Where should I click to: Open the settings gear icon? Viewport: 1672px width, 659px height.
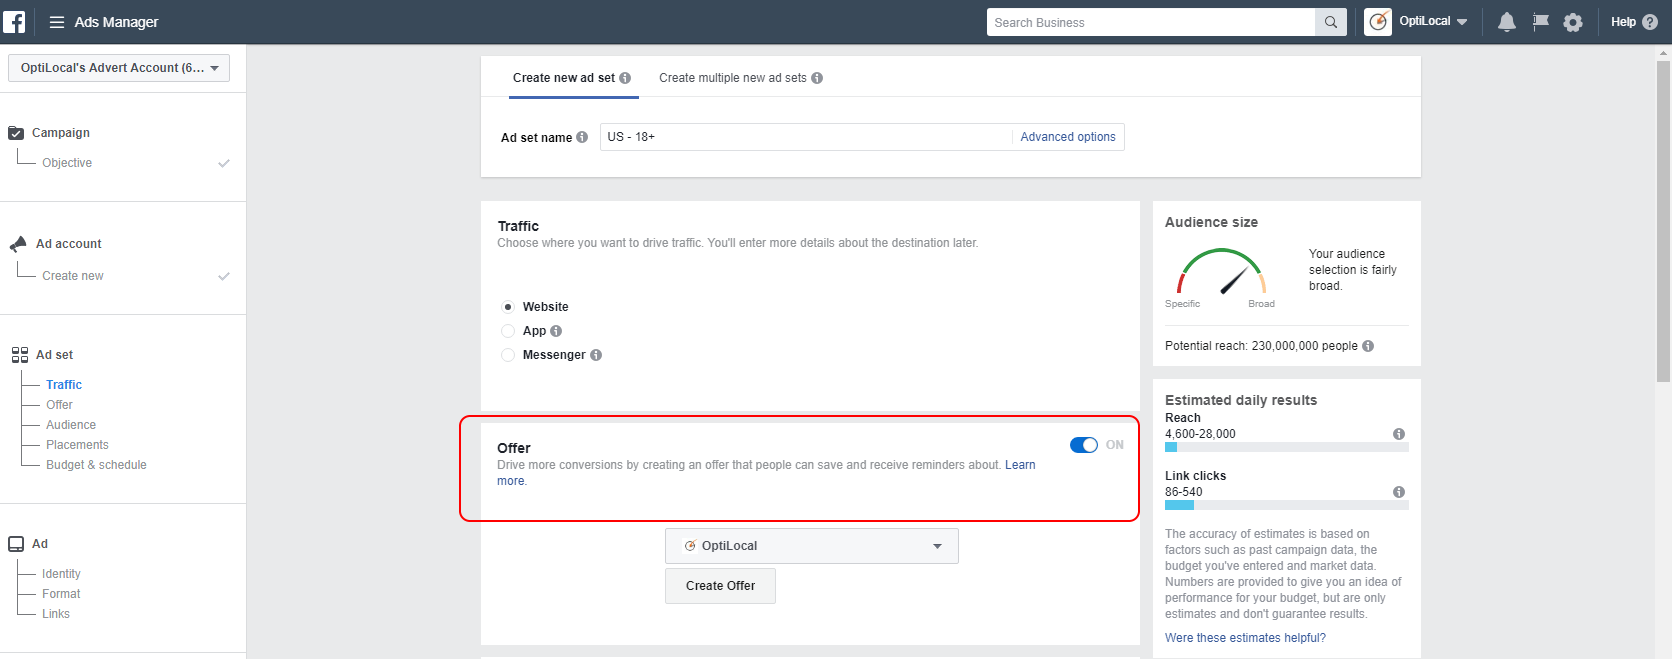(1573, 22)
